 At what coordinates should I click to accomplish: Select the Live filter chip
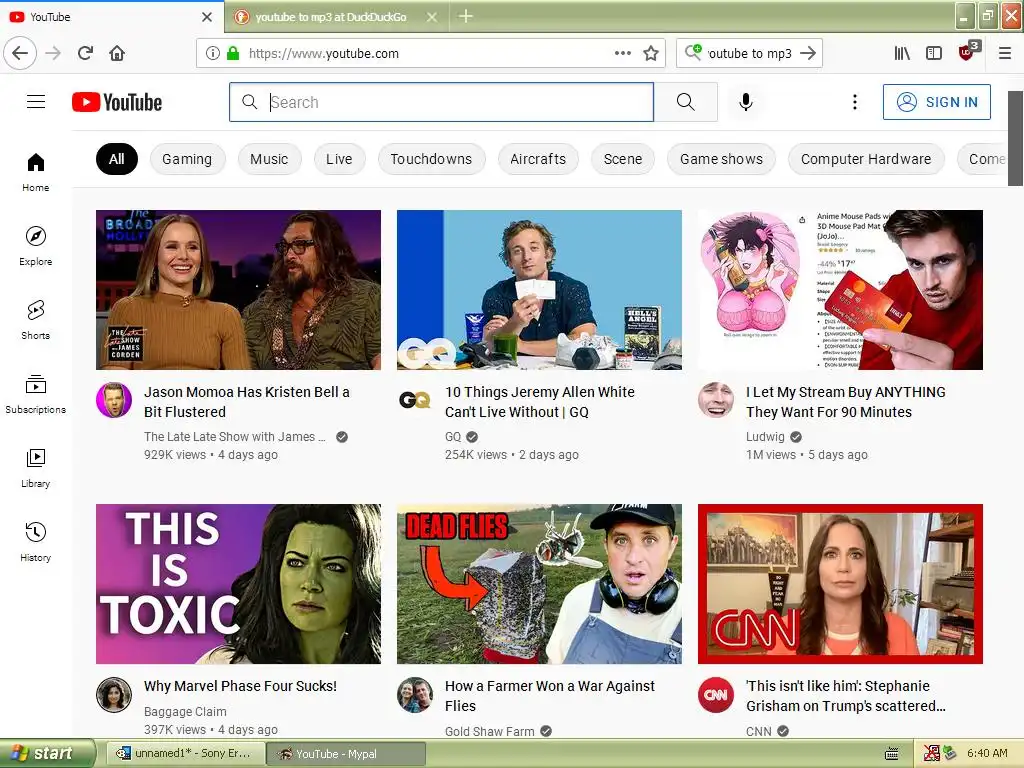[339, 159]
